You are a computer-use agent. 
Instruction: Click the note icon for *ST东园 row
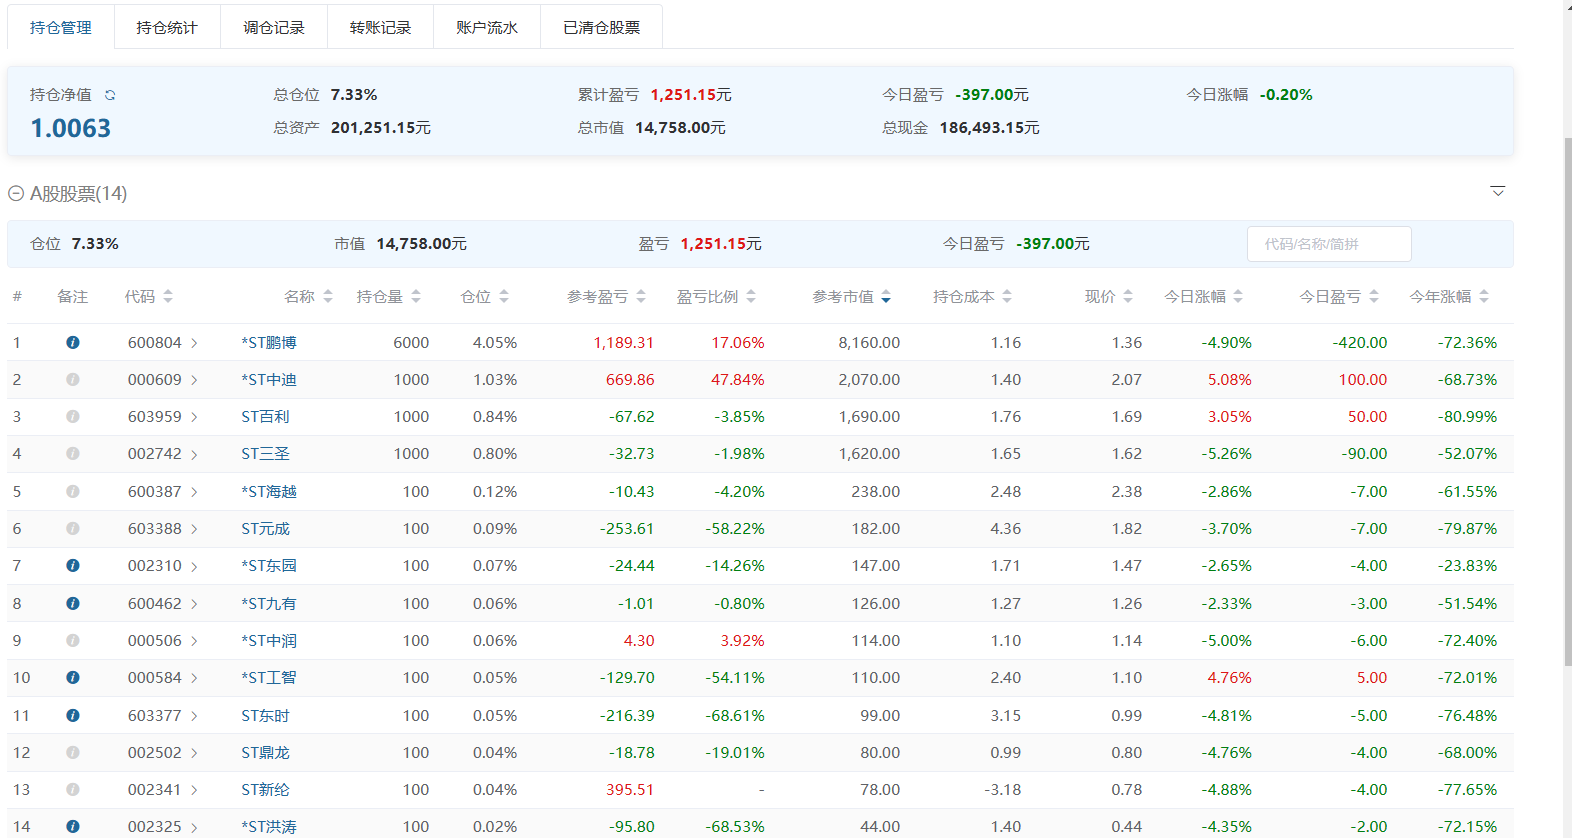tap(73, 566)
